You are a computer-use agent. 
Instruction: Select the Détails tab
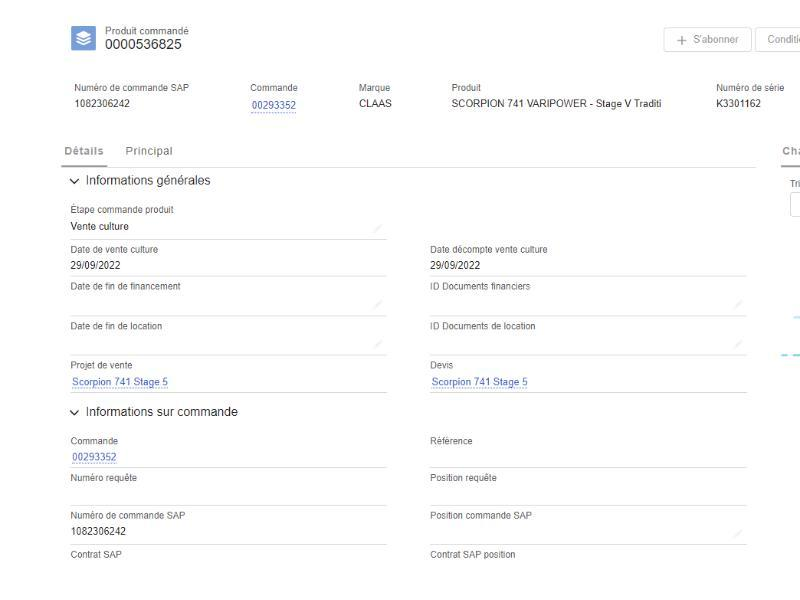(84, 151)
